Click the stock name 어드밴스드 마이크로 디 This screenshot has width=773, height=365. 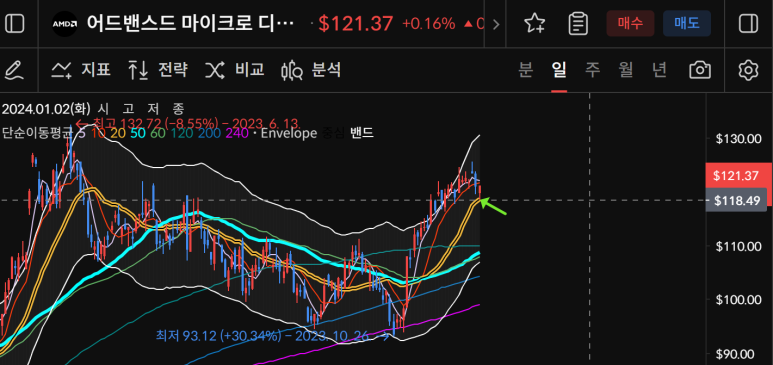click(191, 23)
